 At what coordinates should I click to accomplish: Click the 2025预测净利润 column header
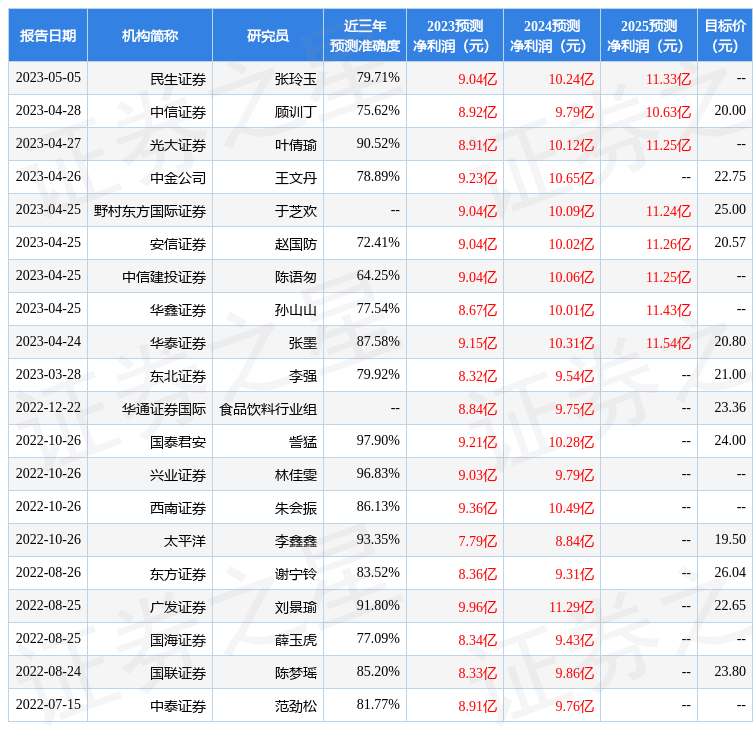click(649, 35)
